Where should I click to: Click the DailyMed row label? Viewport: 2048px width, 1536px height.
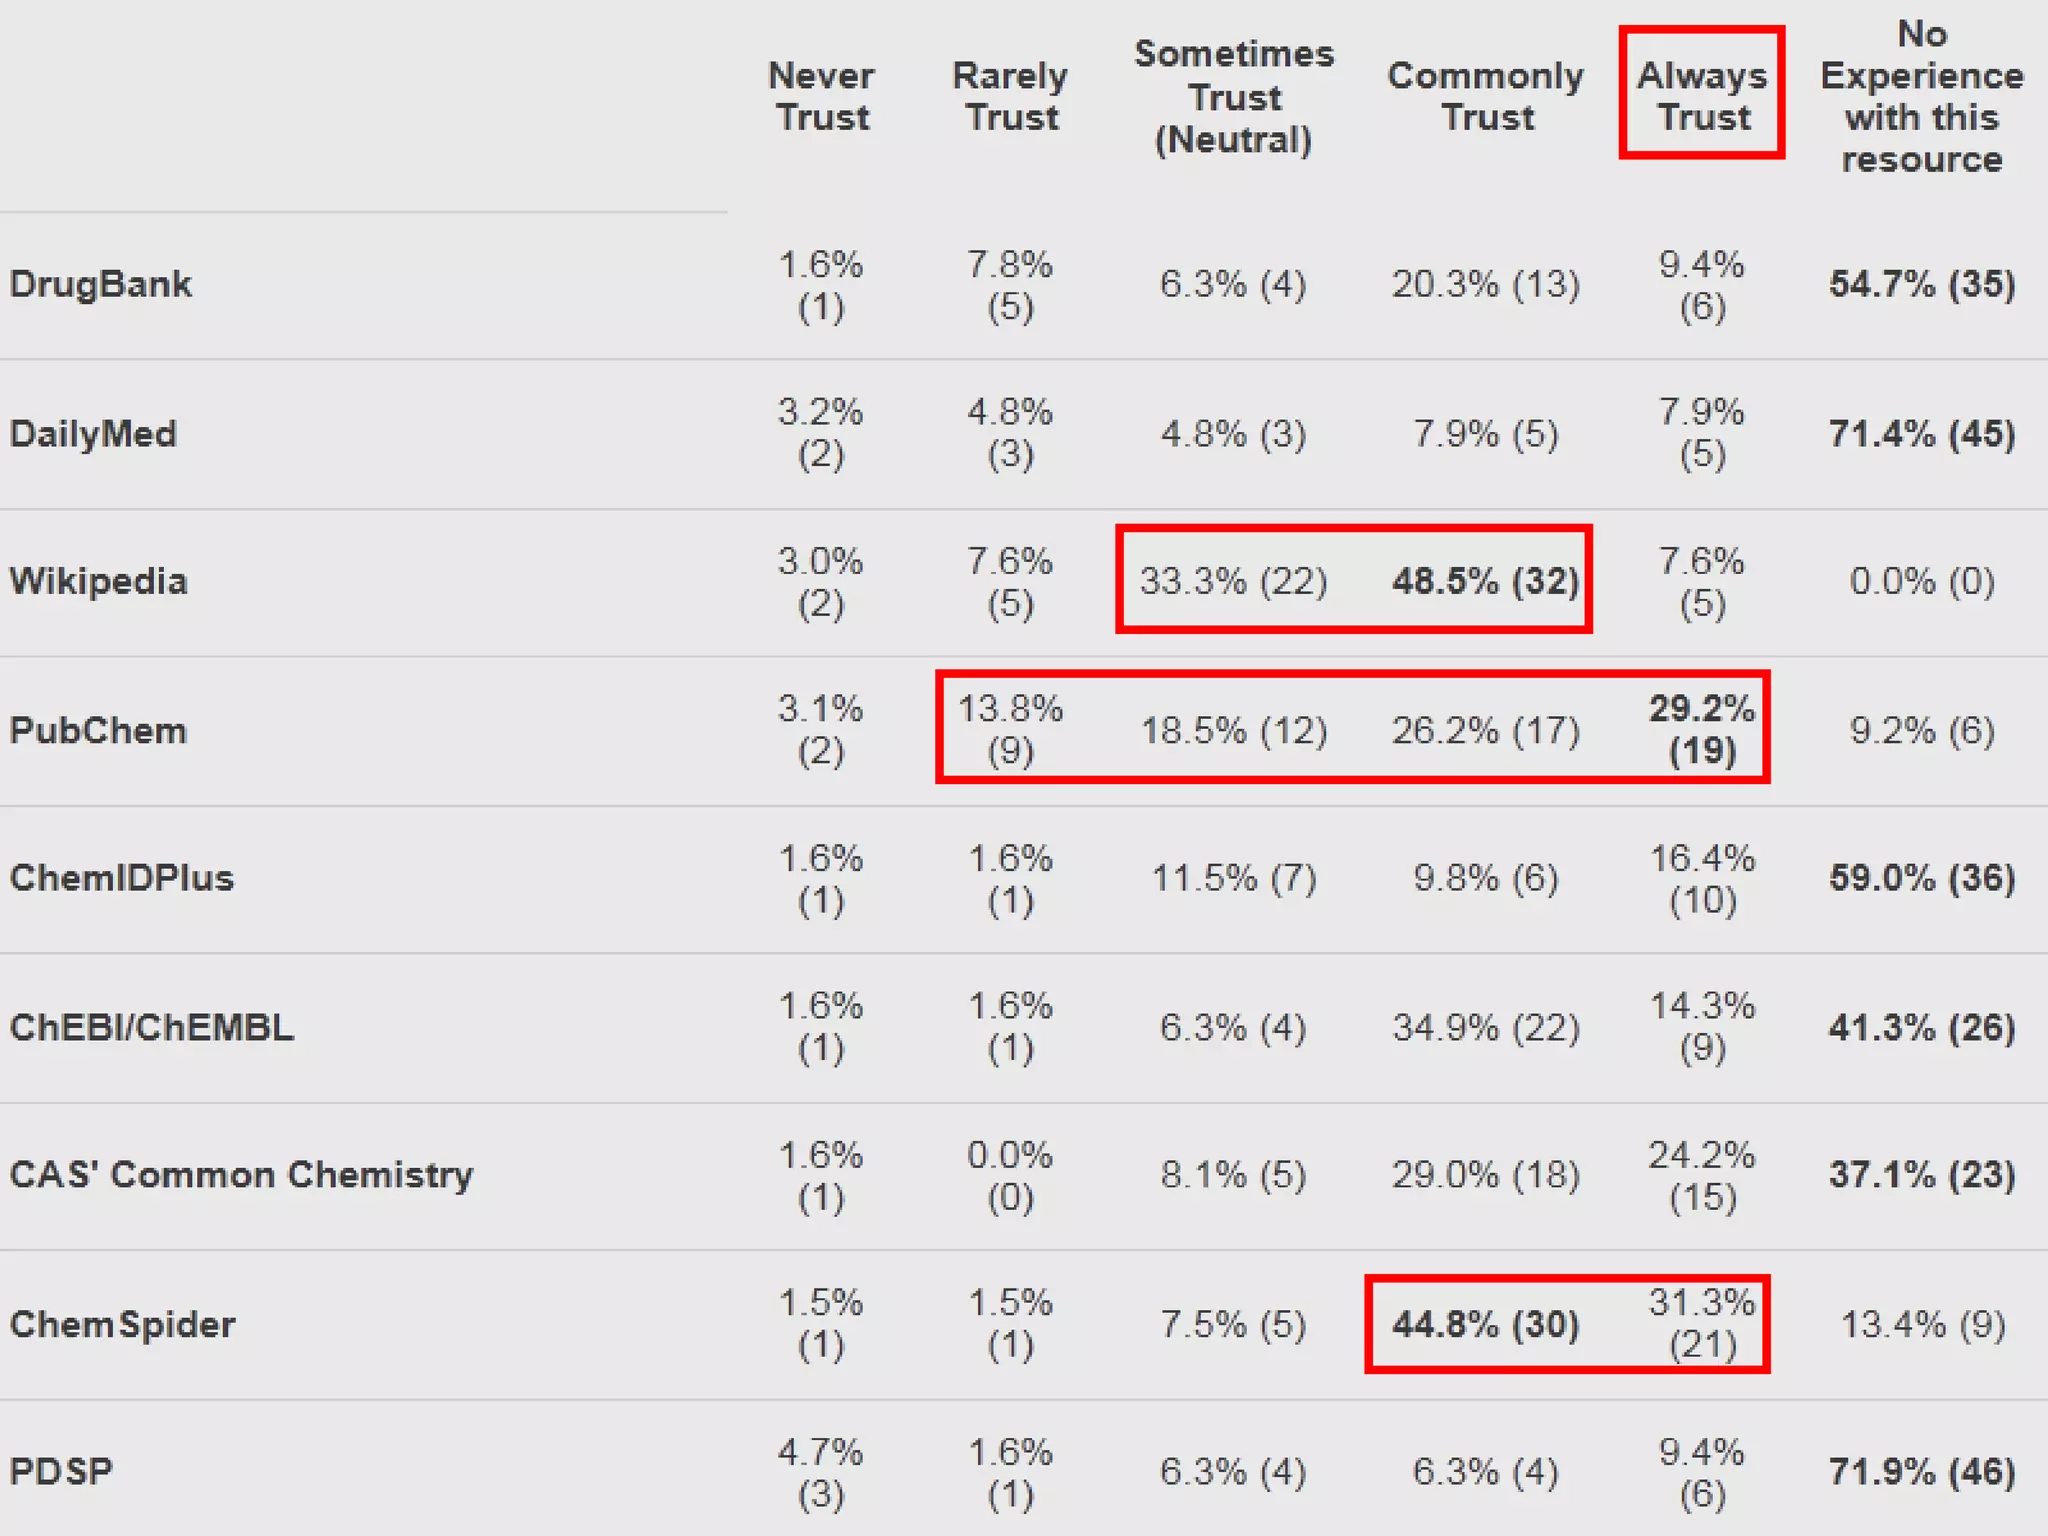93,434
